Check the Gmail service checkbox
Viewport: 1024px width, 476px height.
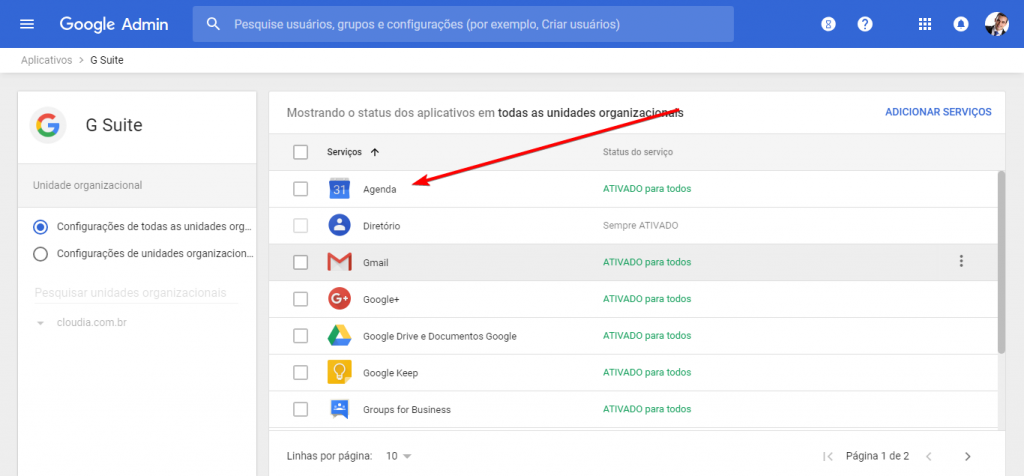tap(300, 262)
